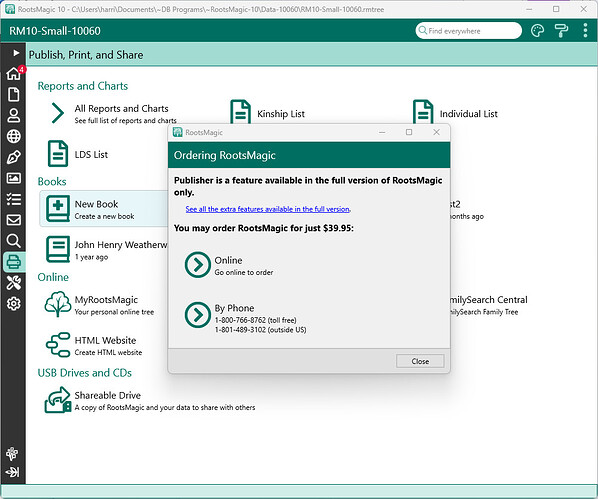This screenshot has width=598, height=499.
Task: Click the WebHints flower icon at sidebar bottom
Action: tap(12, 454)
